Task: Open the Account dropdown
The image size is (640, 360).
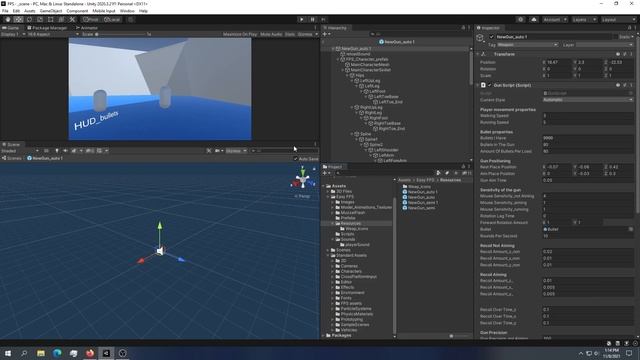Action: [x=555, y=19]
